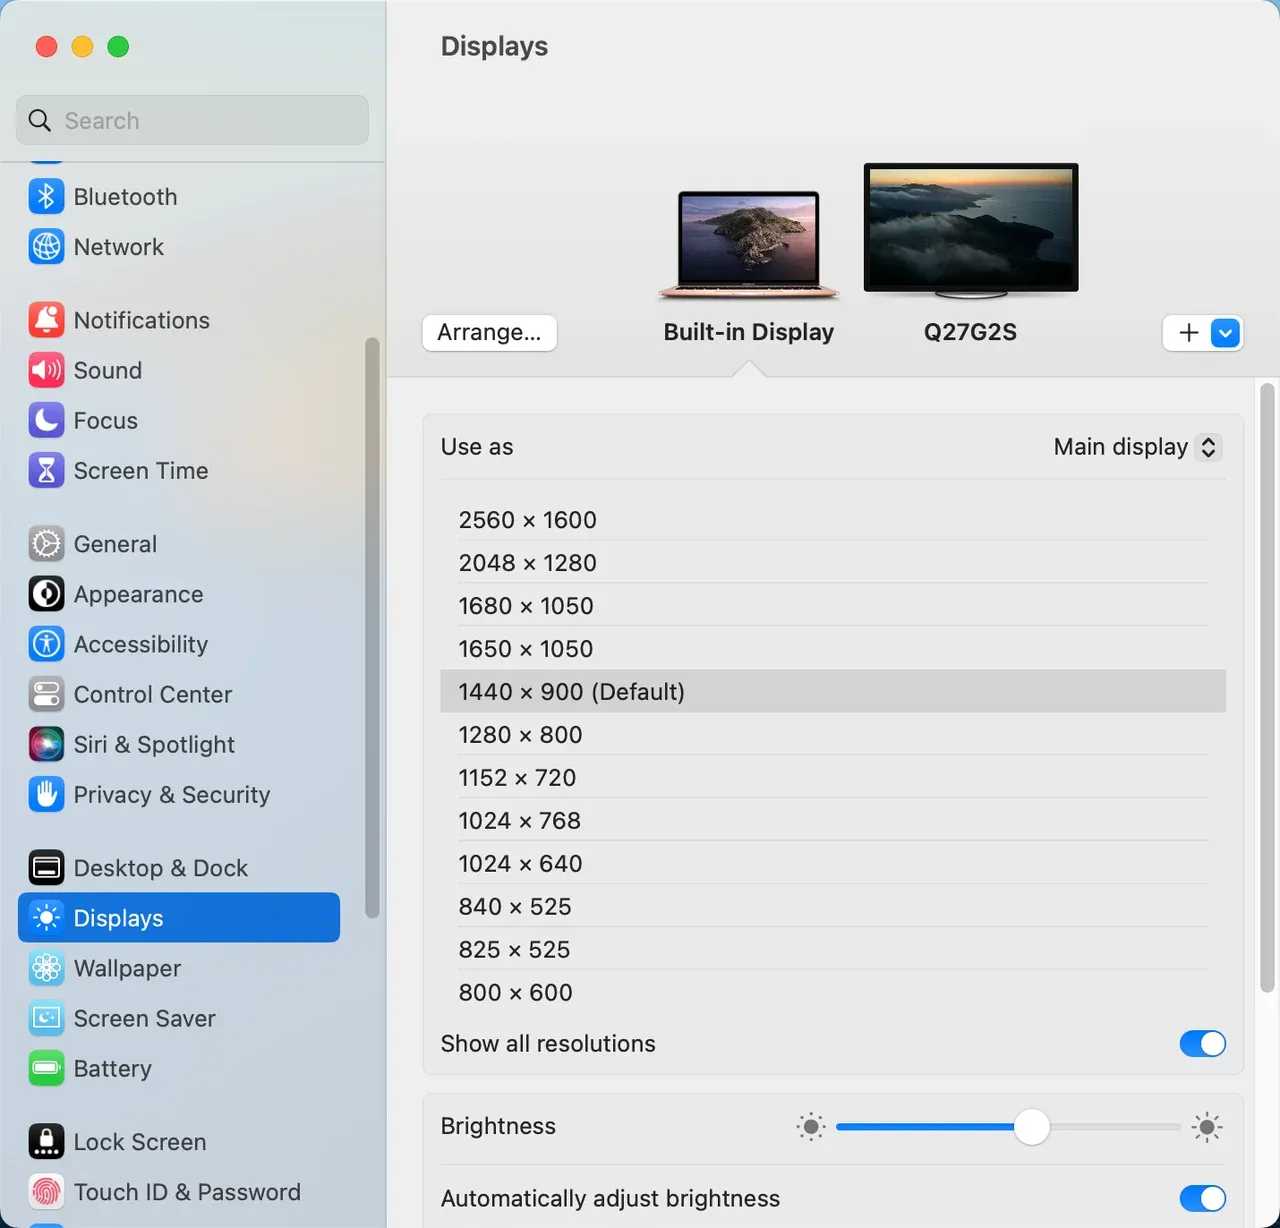Click the green full-screen window button
Viewport: 1280px width, 1228px height.
point(118,47)
